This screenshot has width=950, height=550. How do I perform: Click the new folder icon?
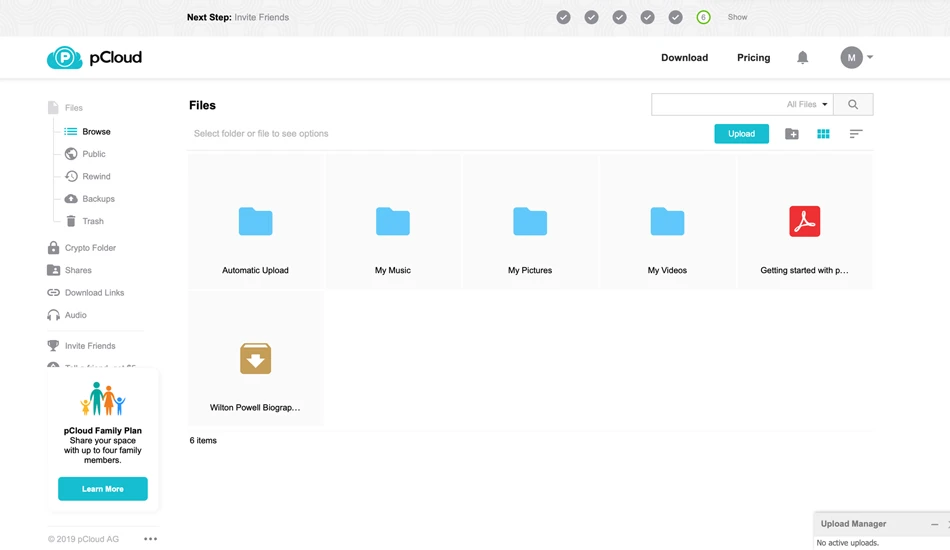[x=791, y=134]
